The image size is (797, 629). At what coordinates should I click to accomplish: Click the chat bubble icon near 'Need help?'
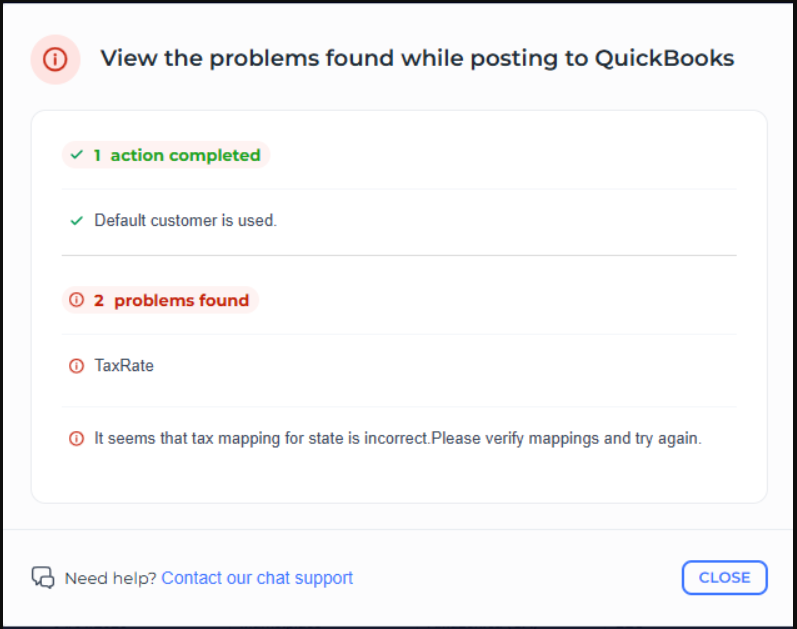42,578
